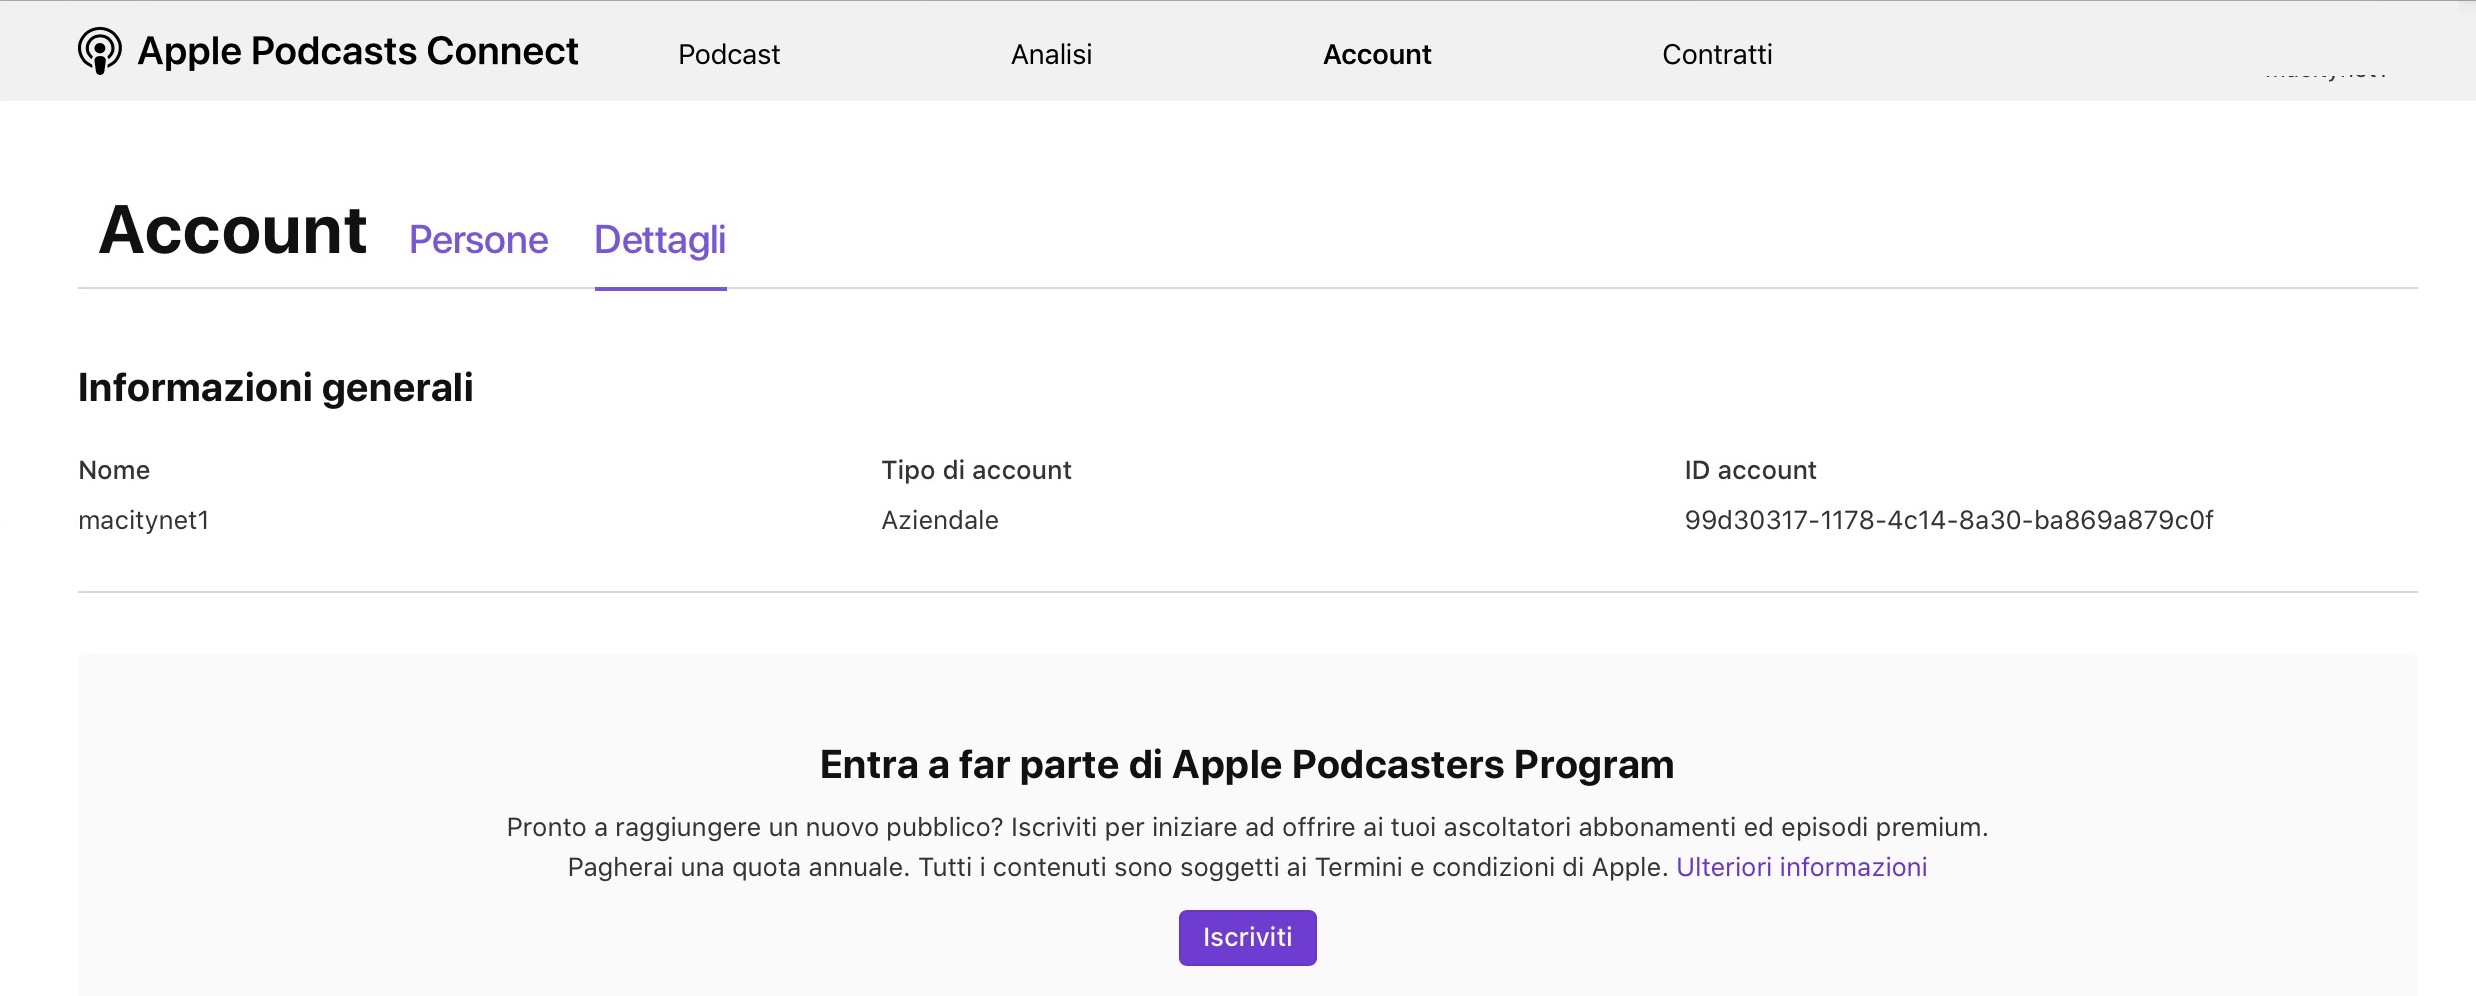Screen dimensions: 2476x996
Task: Switch to the Persone tab
Action: click(478, 240)
